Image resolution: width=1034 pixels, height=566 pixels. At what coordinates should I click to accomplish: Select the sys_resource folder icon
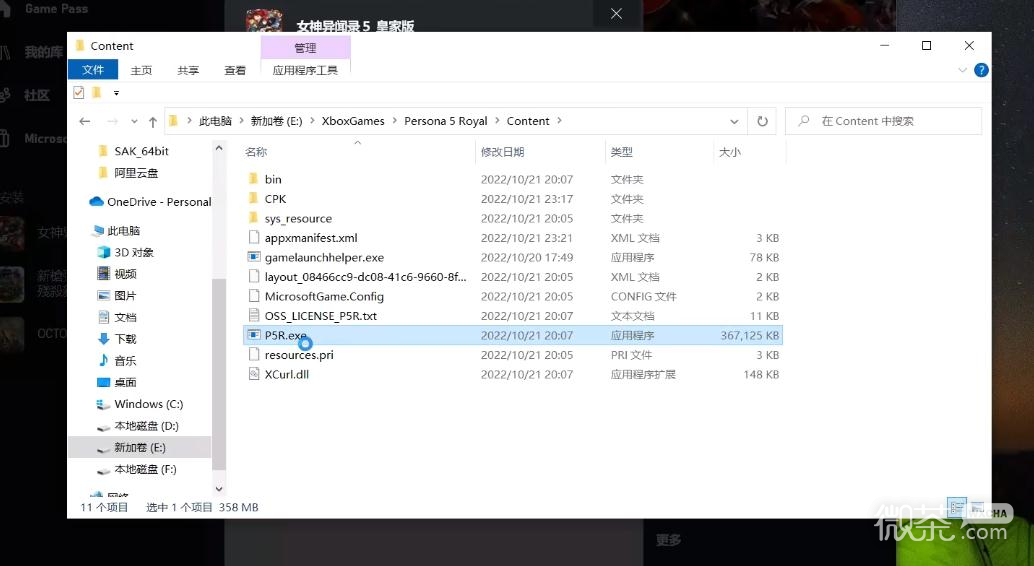pyautogui.click(x=253, y=218)
